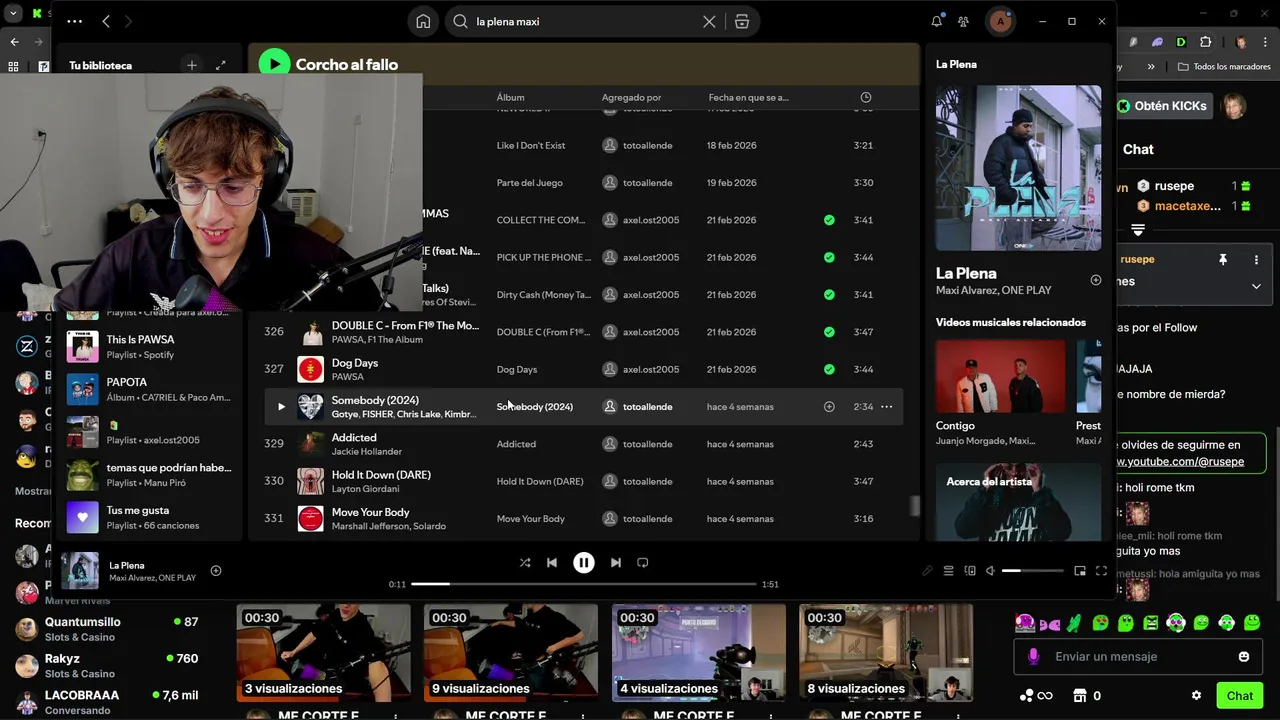
Task: Open PAPOTA album in library
Action: (150, 389)
